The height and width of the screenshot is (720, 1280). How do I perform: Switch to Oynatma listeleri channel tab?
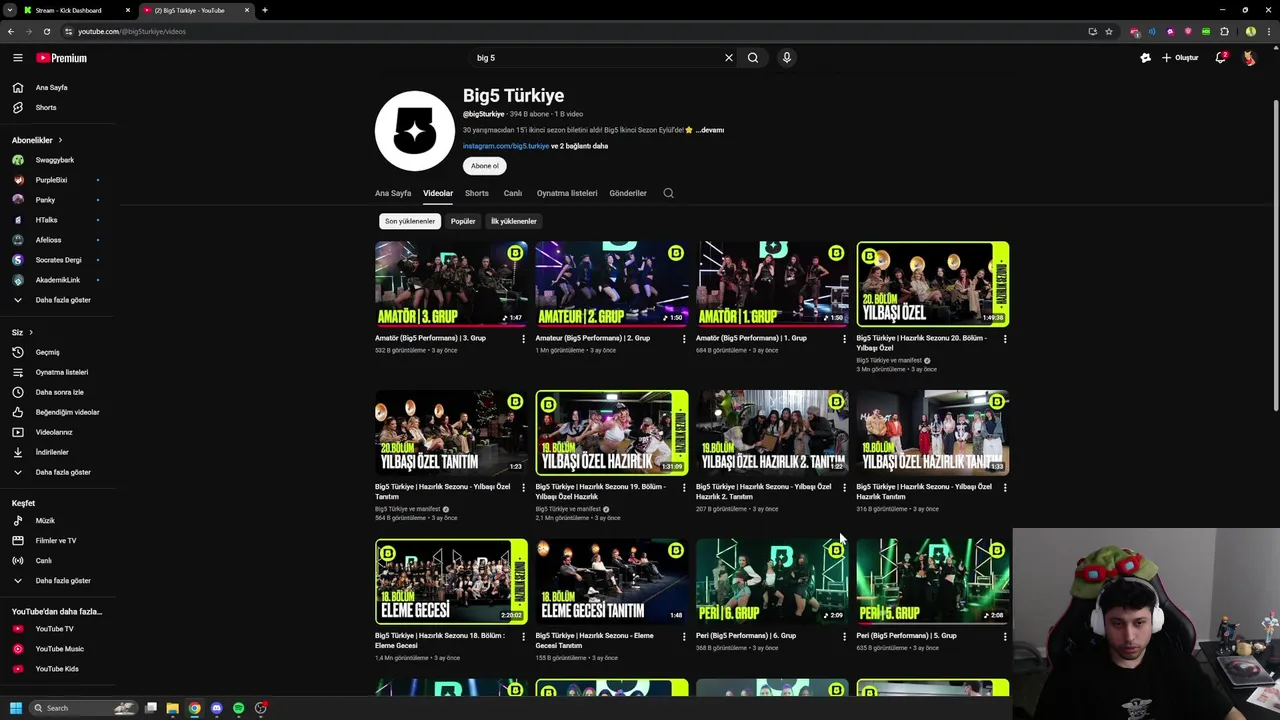coord(567,193)
